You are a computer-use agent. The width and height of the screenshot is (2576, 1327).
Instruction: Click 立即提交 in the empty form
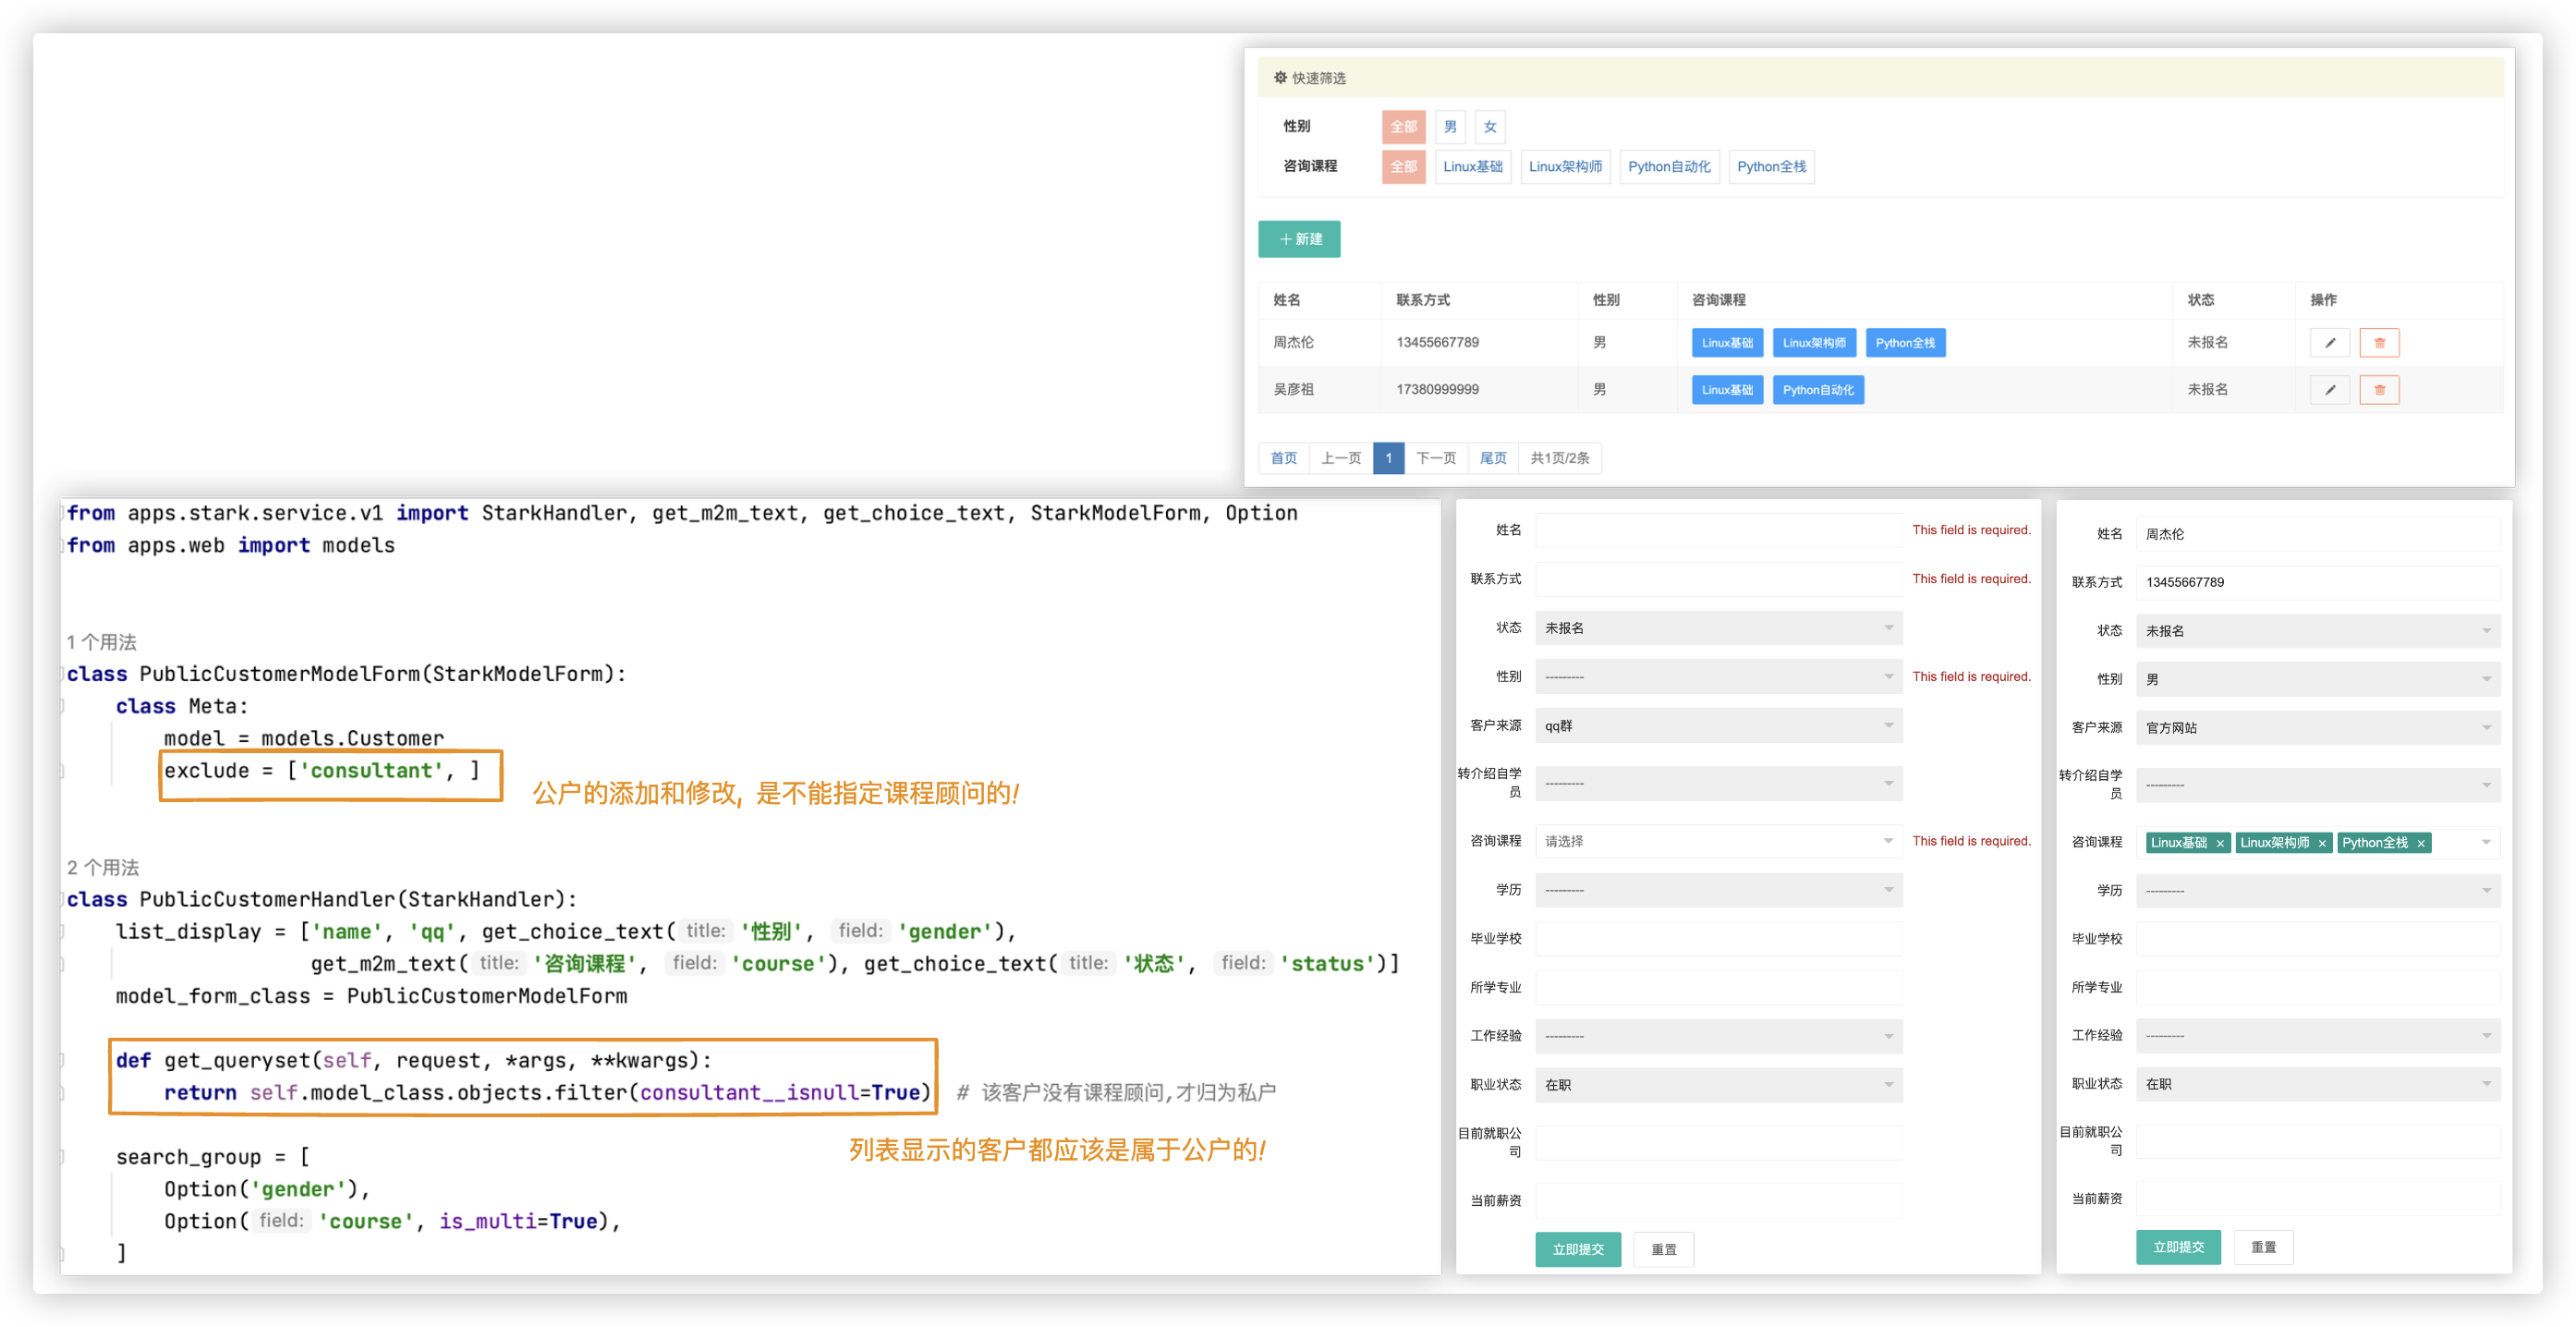point(1577,1249)
